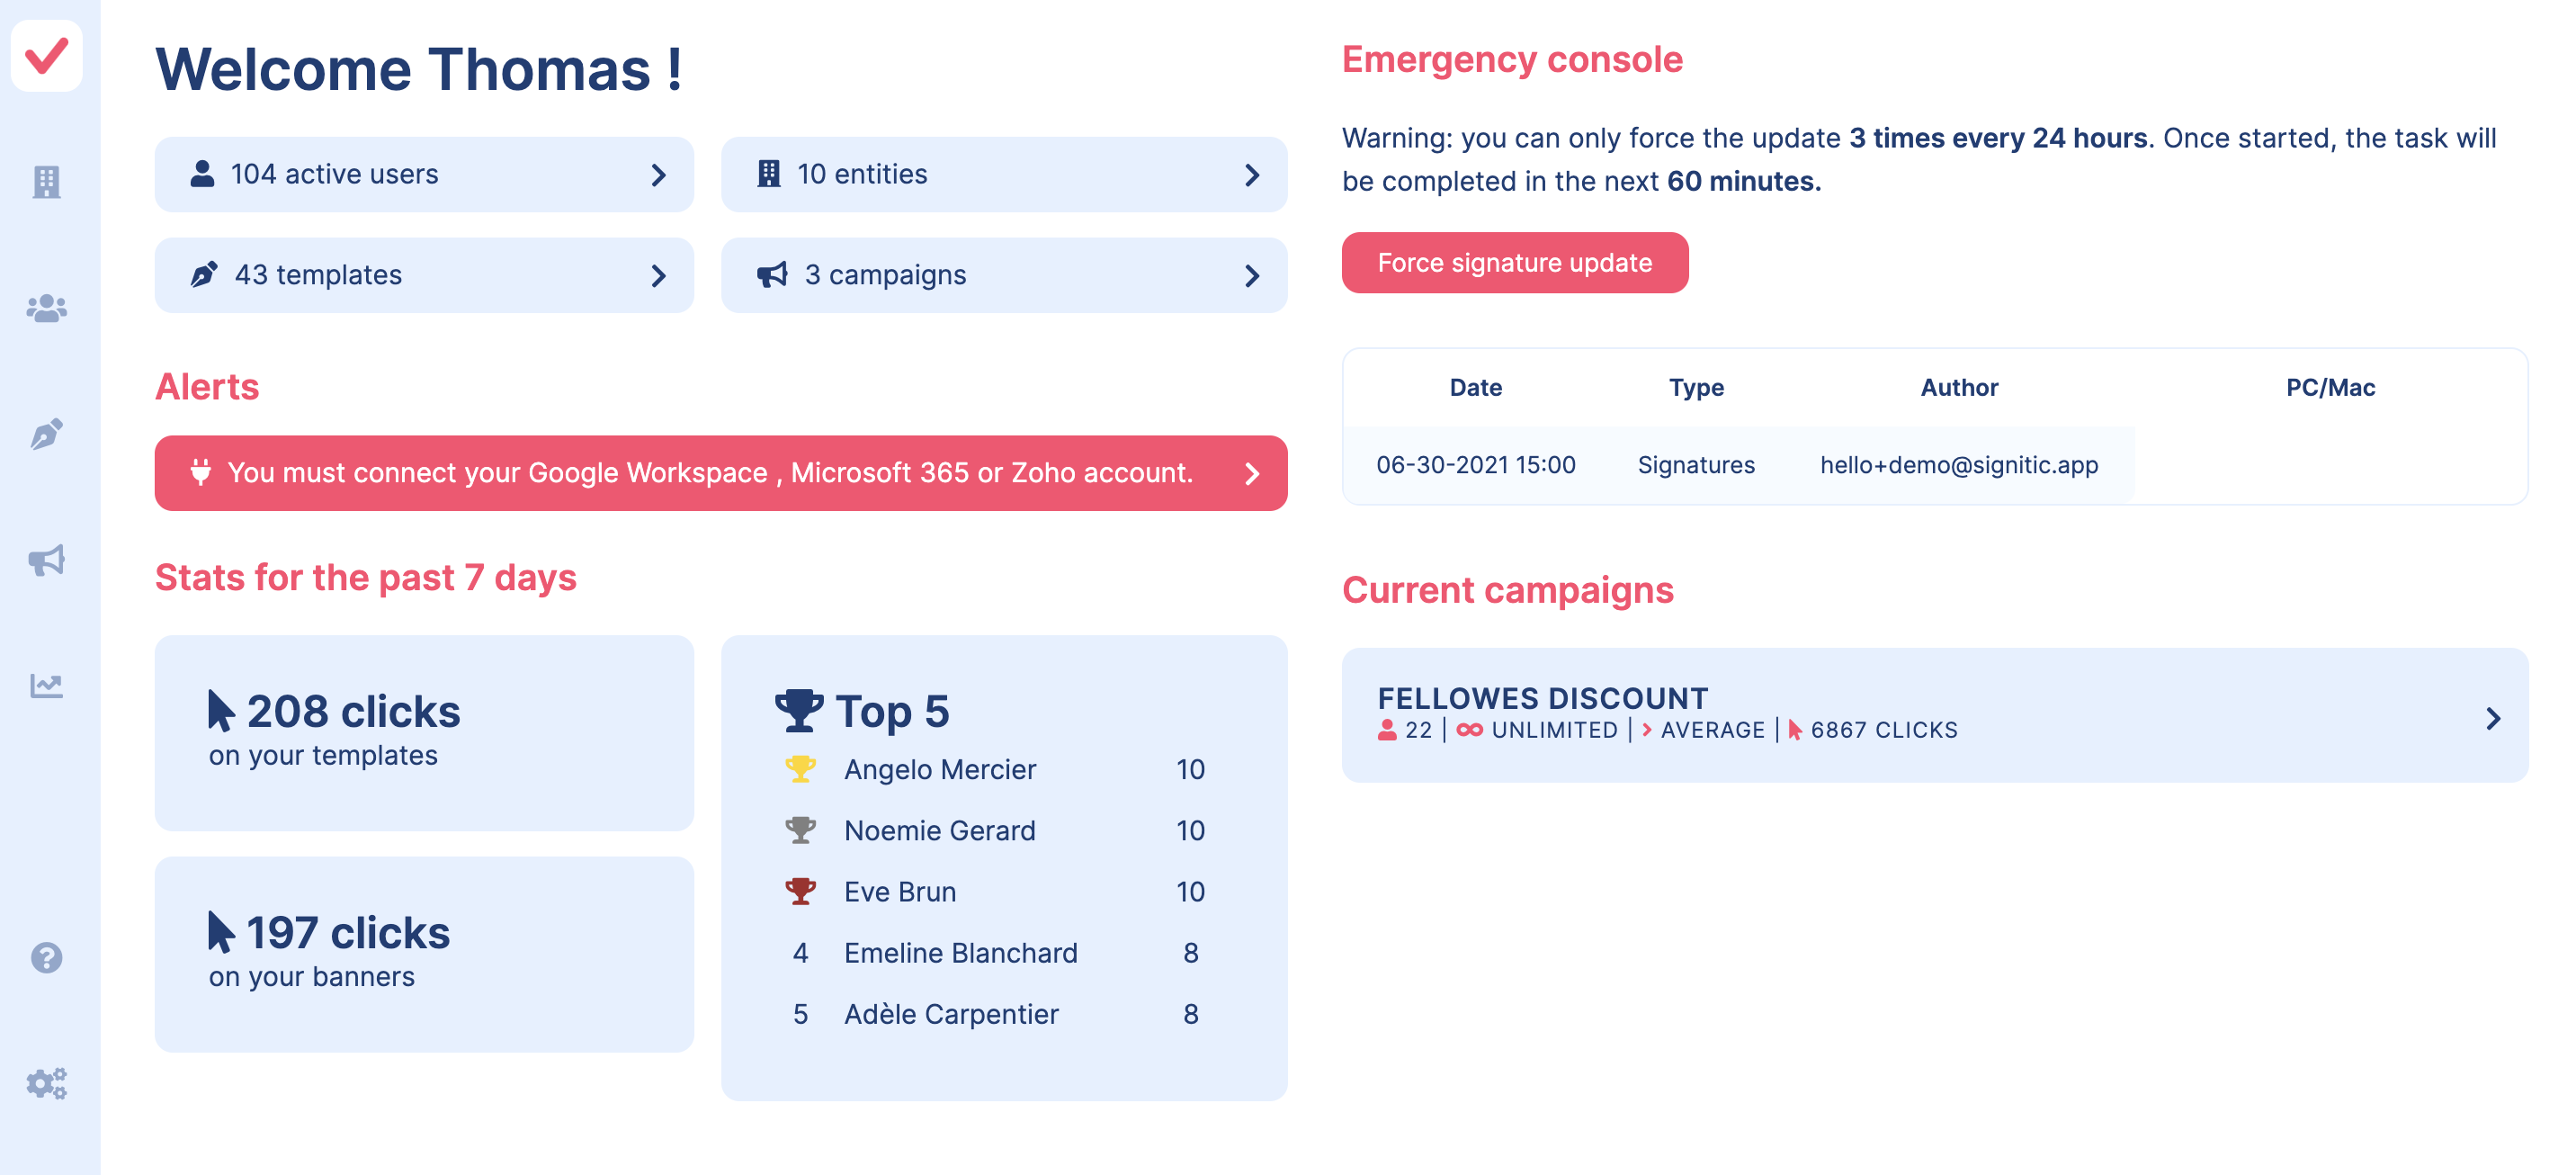The height and width of the screenshot is (1175, 2576).
Task: Select Angelo Mercier in Top 5 list
Action: tap(939, 769)
